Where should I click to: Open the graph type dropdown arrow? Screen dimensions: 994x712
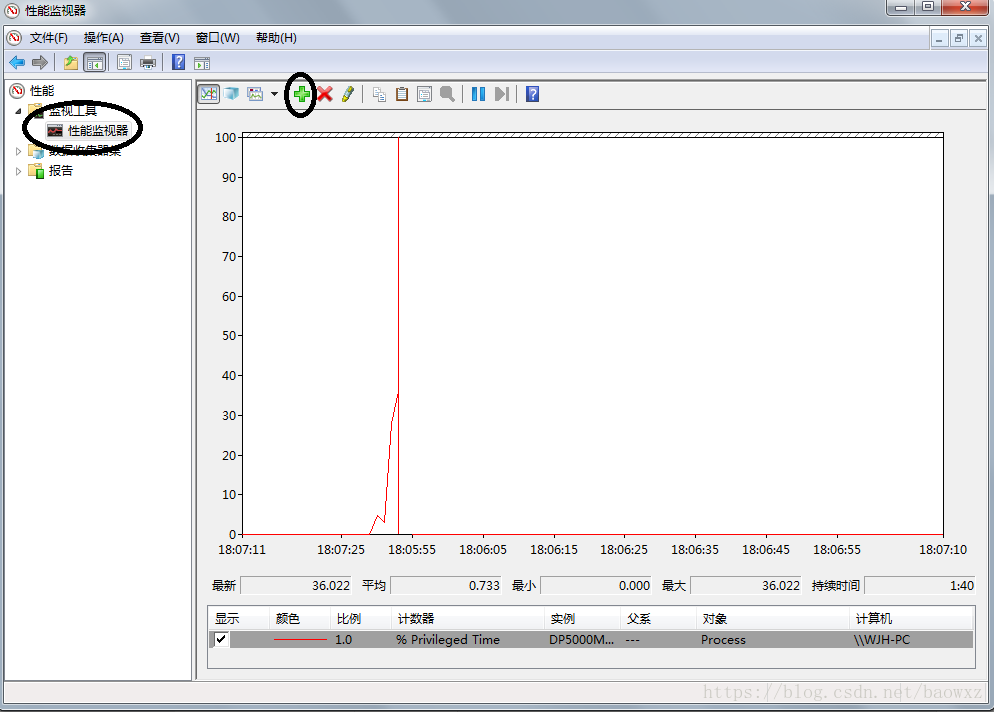coord(274,94)
